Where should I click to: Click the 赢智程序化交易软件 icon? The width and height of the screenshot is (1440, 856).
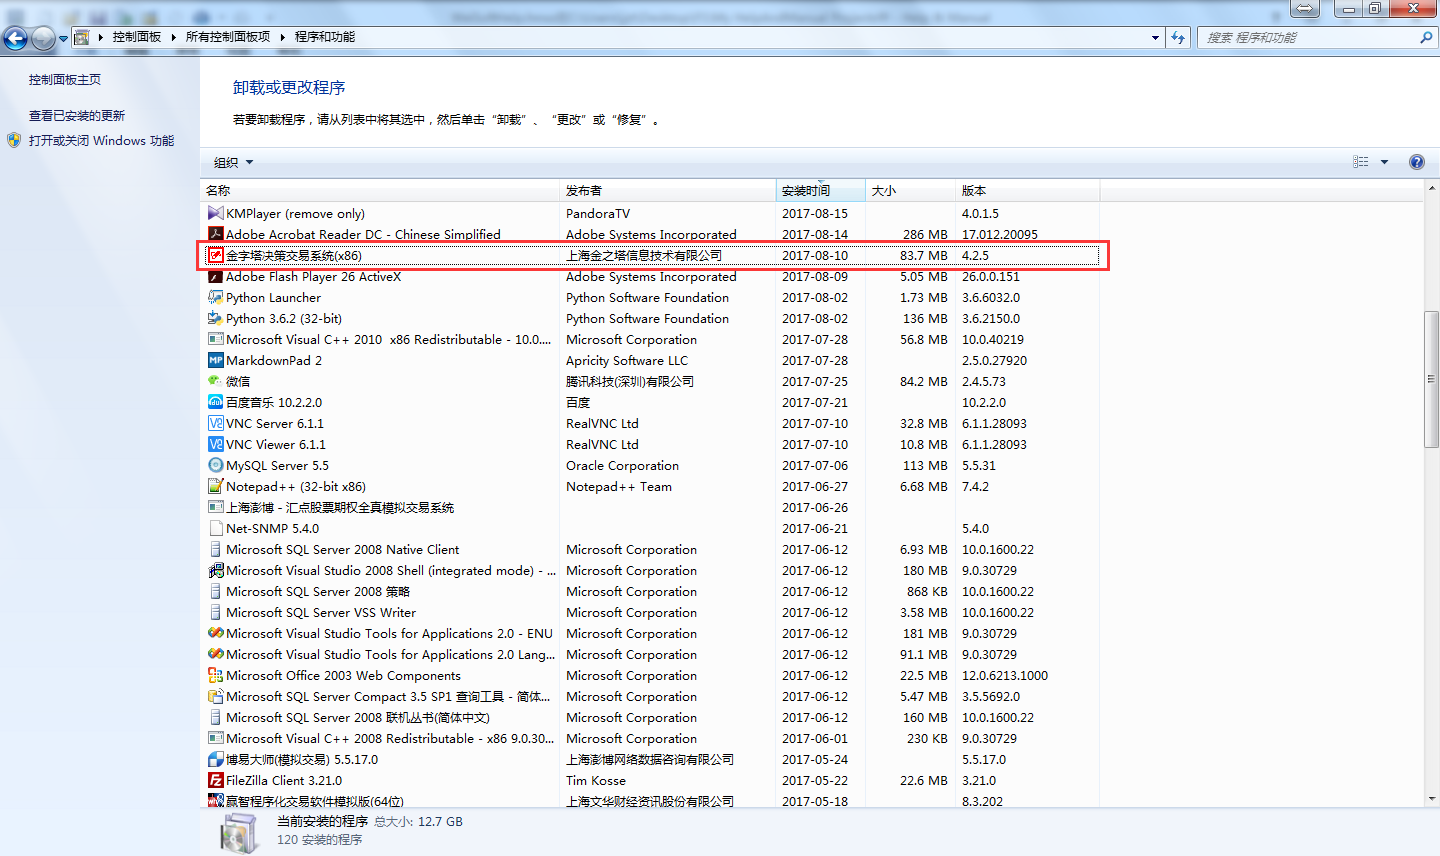215,801
